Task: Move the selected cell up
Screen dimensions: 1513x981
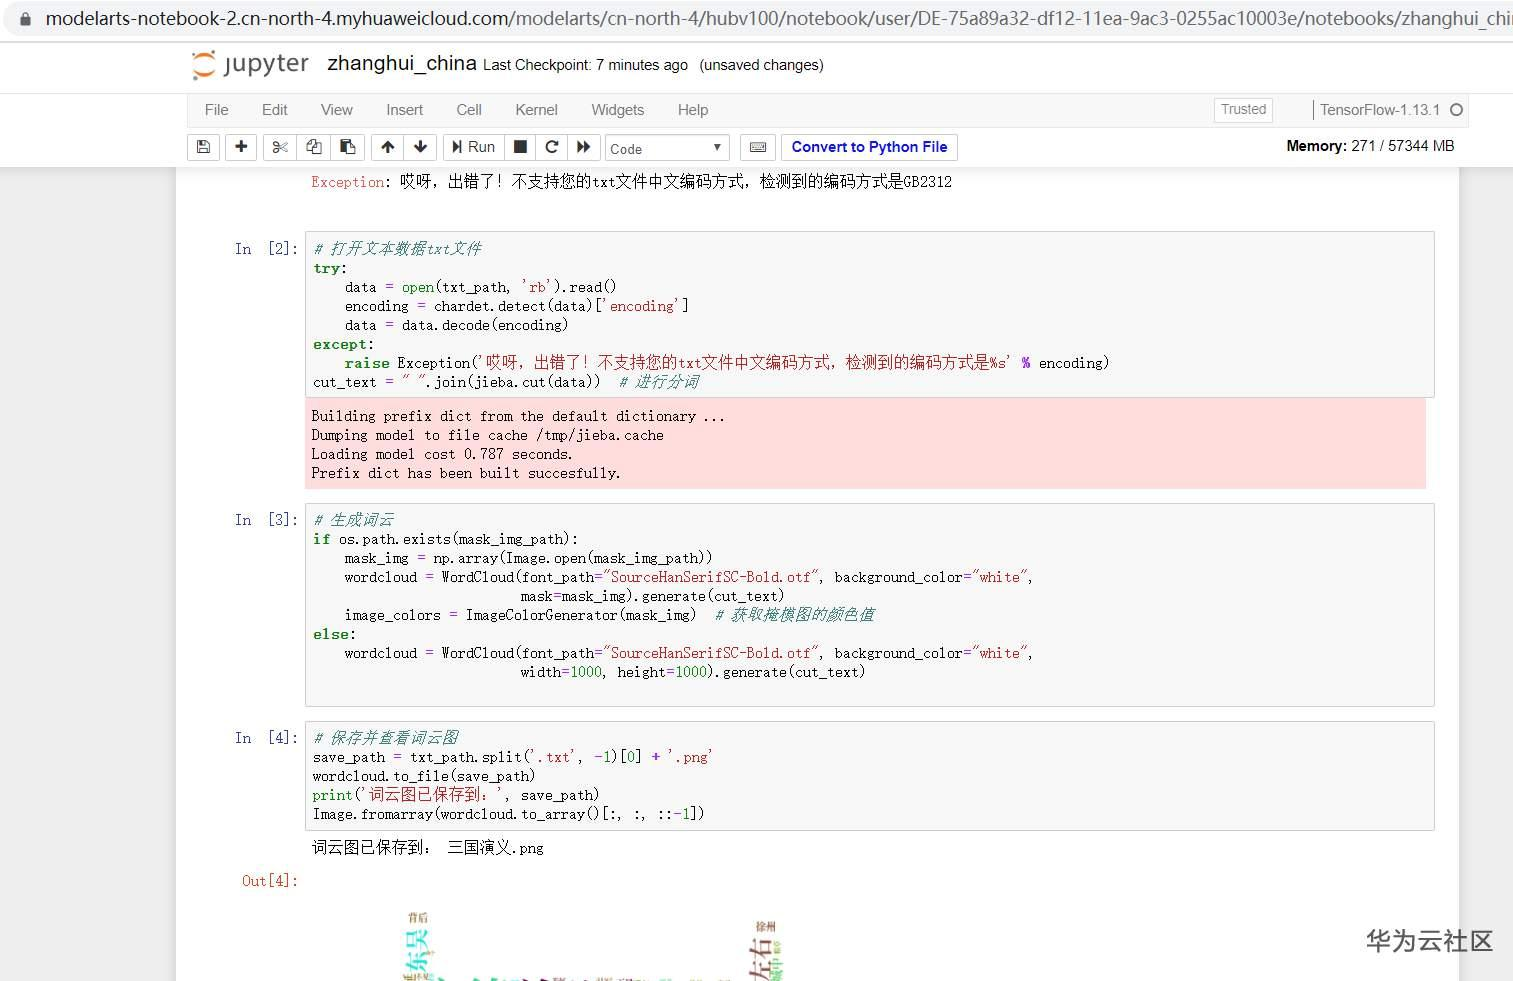Action: pos(387,147)
